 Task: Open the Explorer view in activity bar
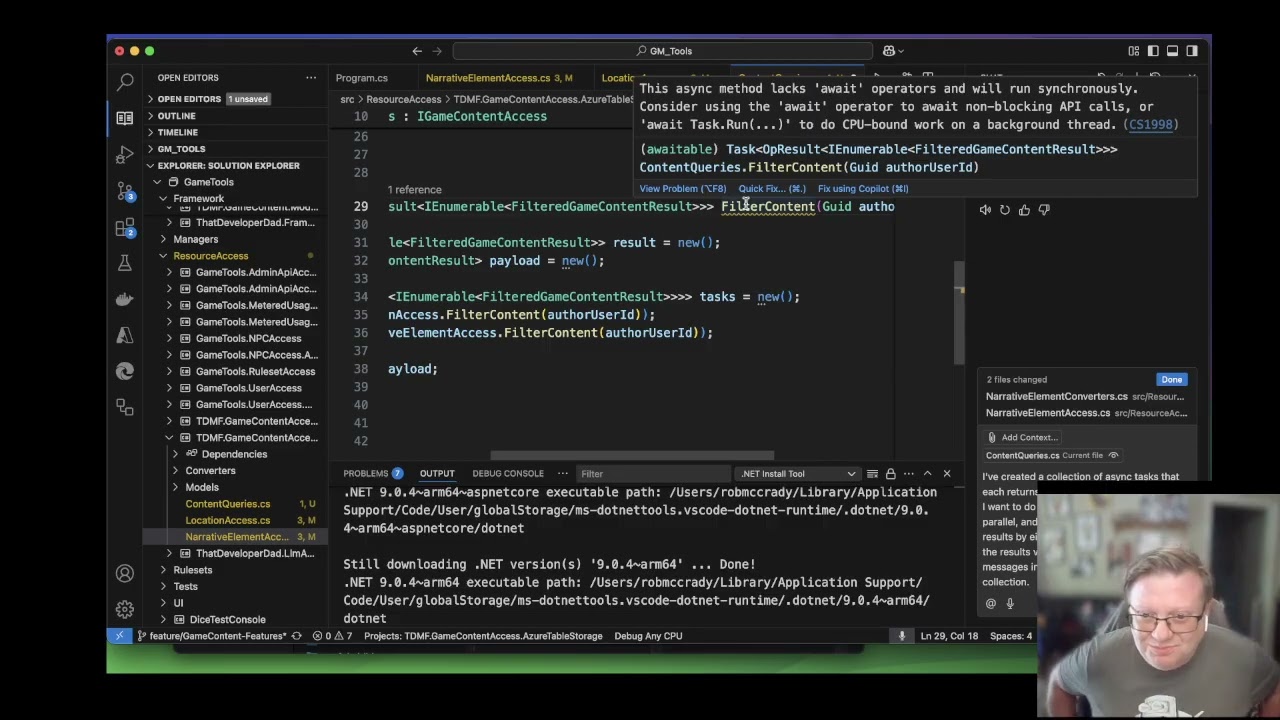click(x=125, y=118)
